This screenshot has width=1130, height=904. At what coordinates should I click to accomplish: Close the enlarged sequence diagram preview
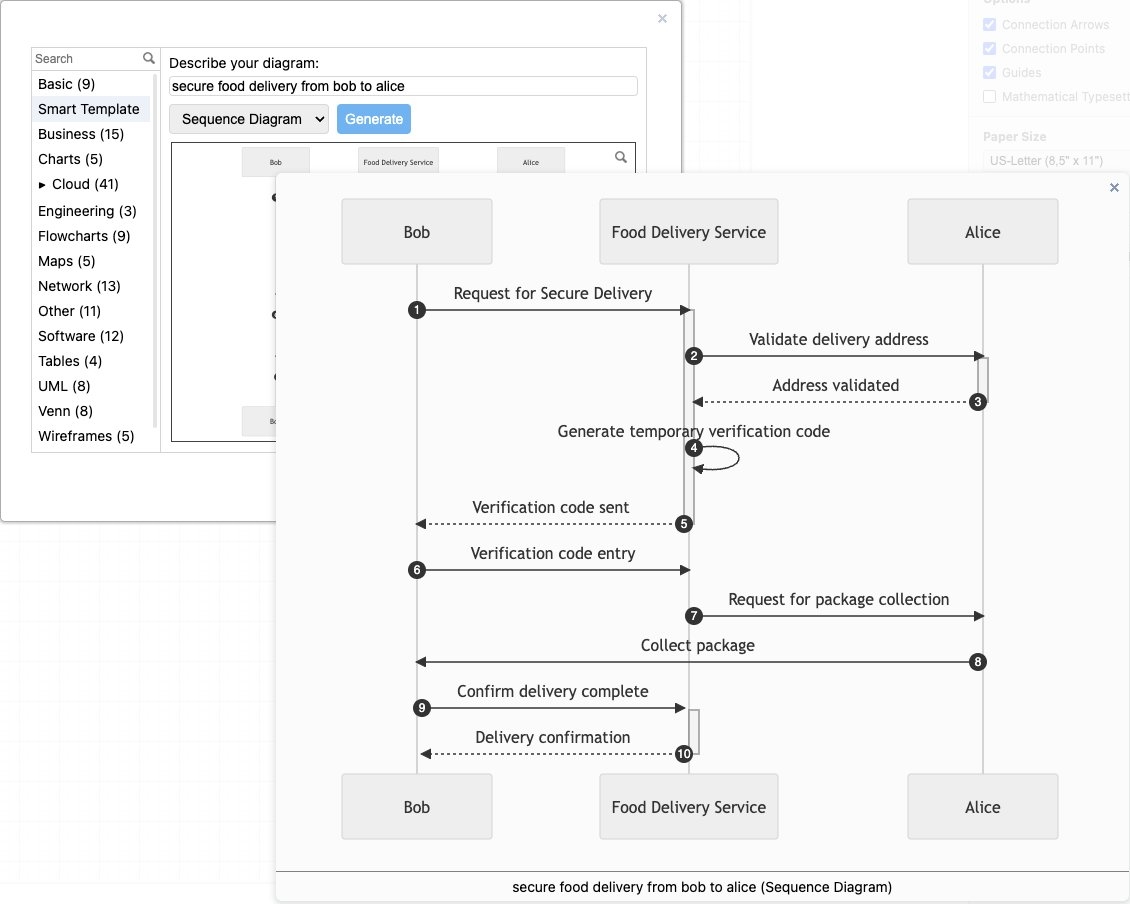coord(1114,187)
